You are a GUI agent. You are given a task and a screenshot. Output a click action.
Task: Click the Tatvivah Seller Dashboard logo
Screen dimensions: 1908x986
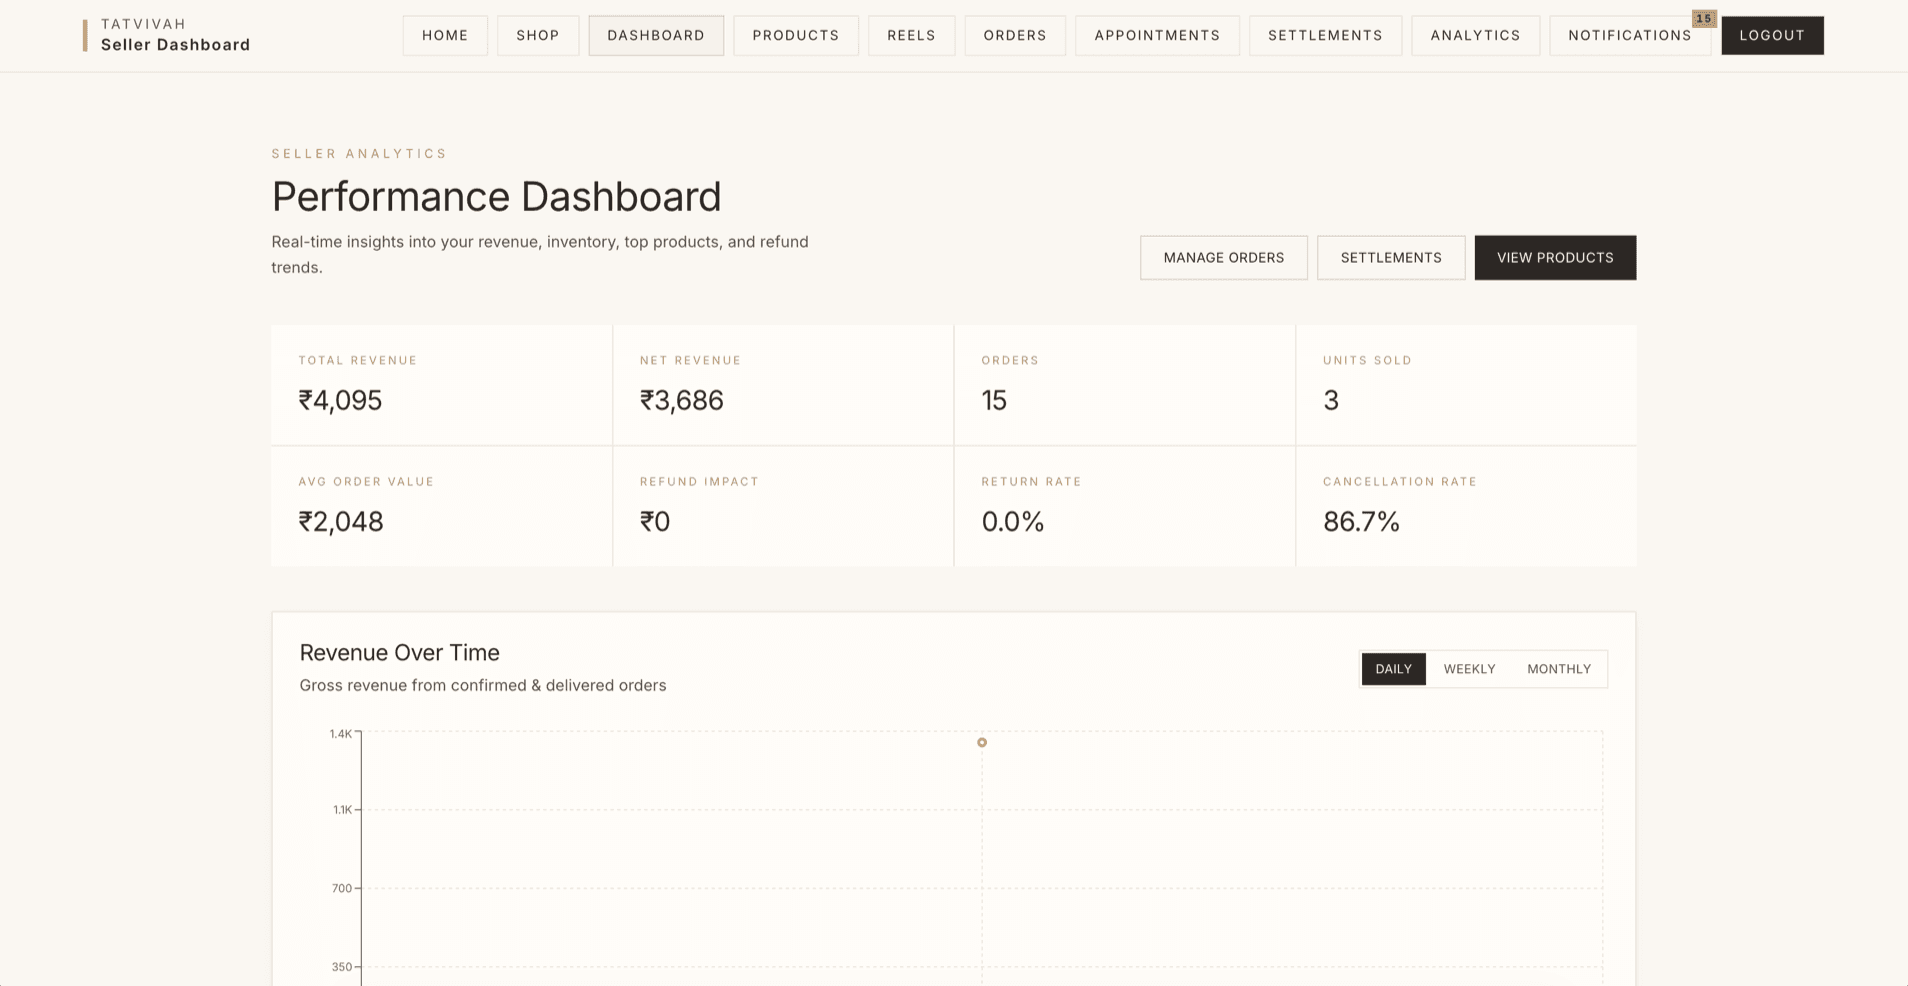[167, 35]
